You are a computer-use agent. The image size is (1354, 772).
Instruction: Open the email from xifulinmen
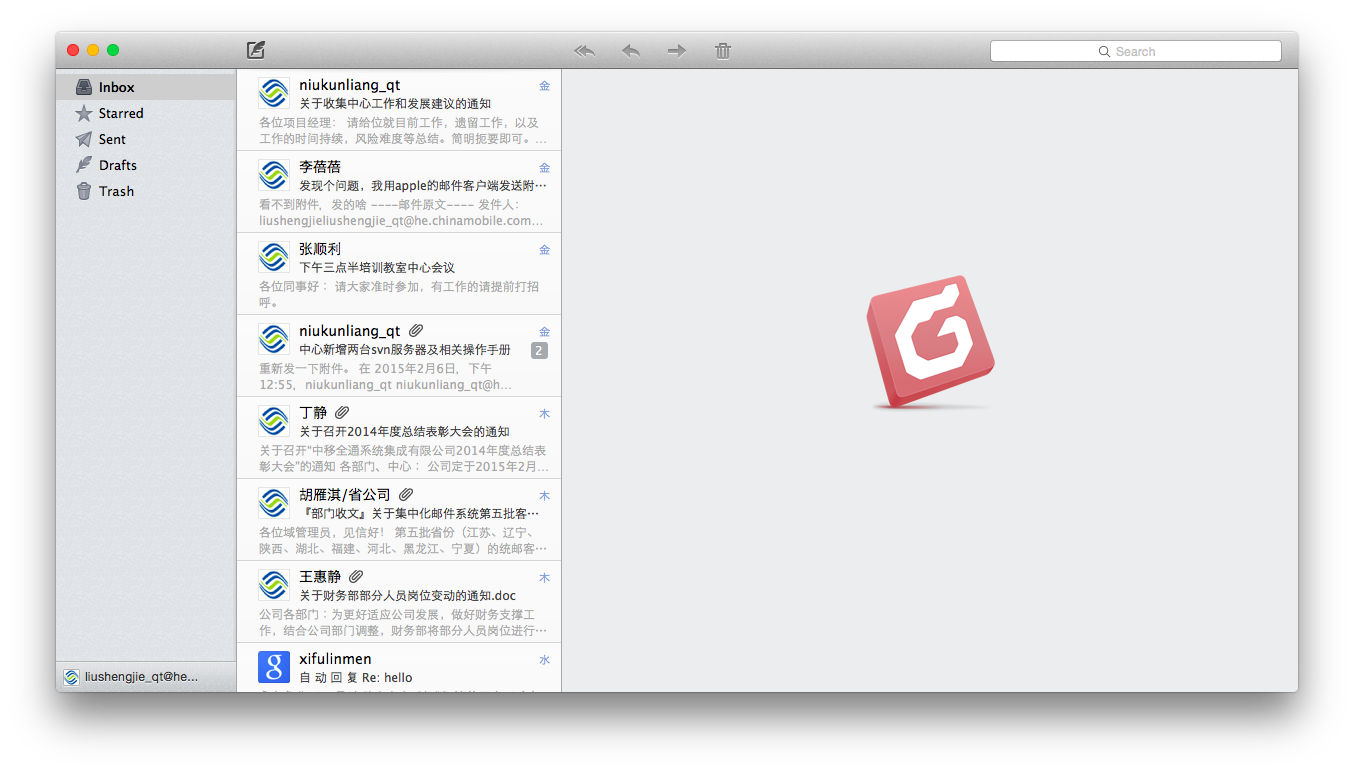click(399, 668)
